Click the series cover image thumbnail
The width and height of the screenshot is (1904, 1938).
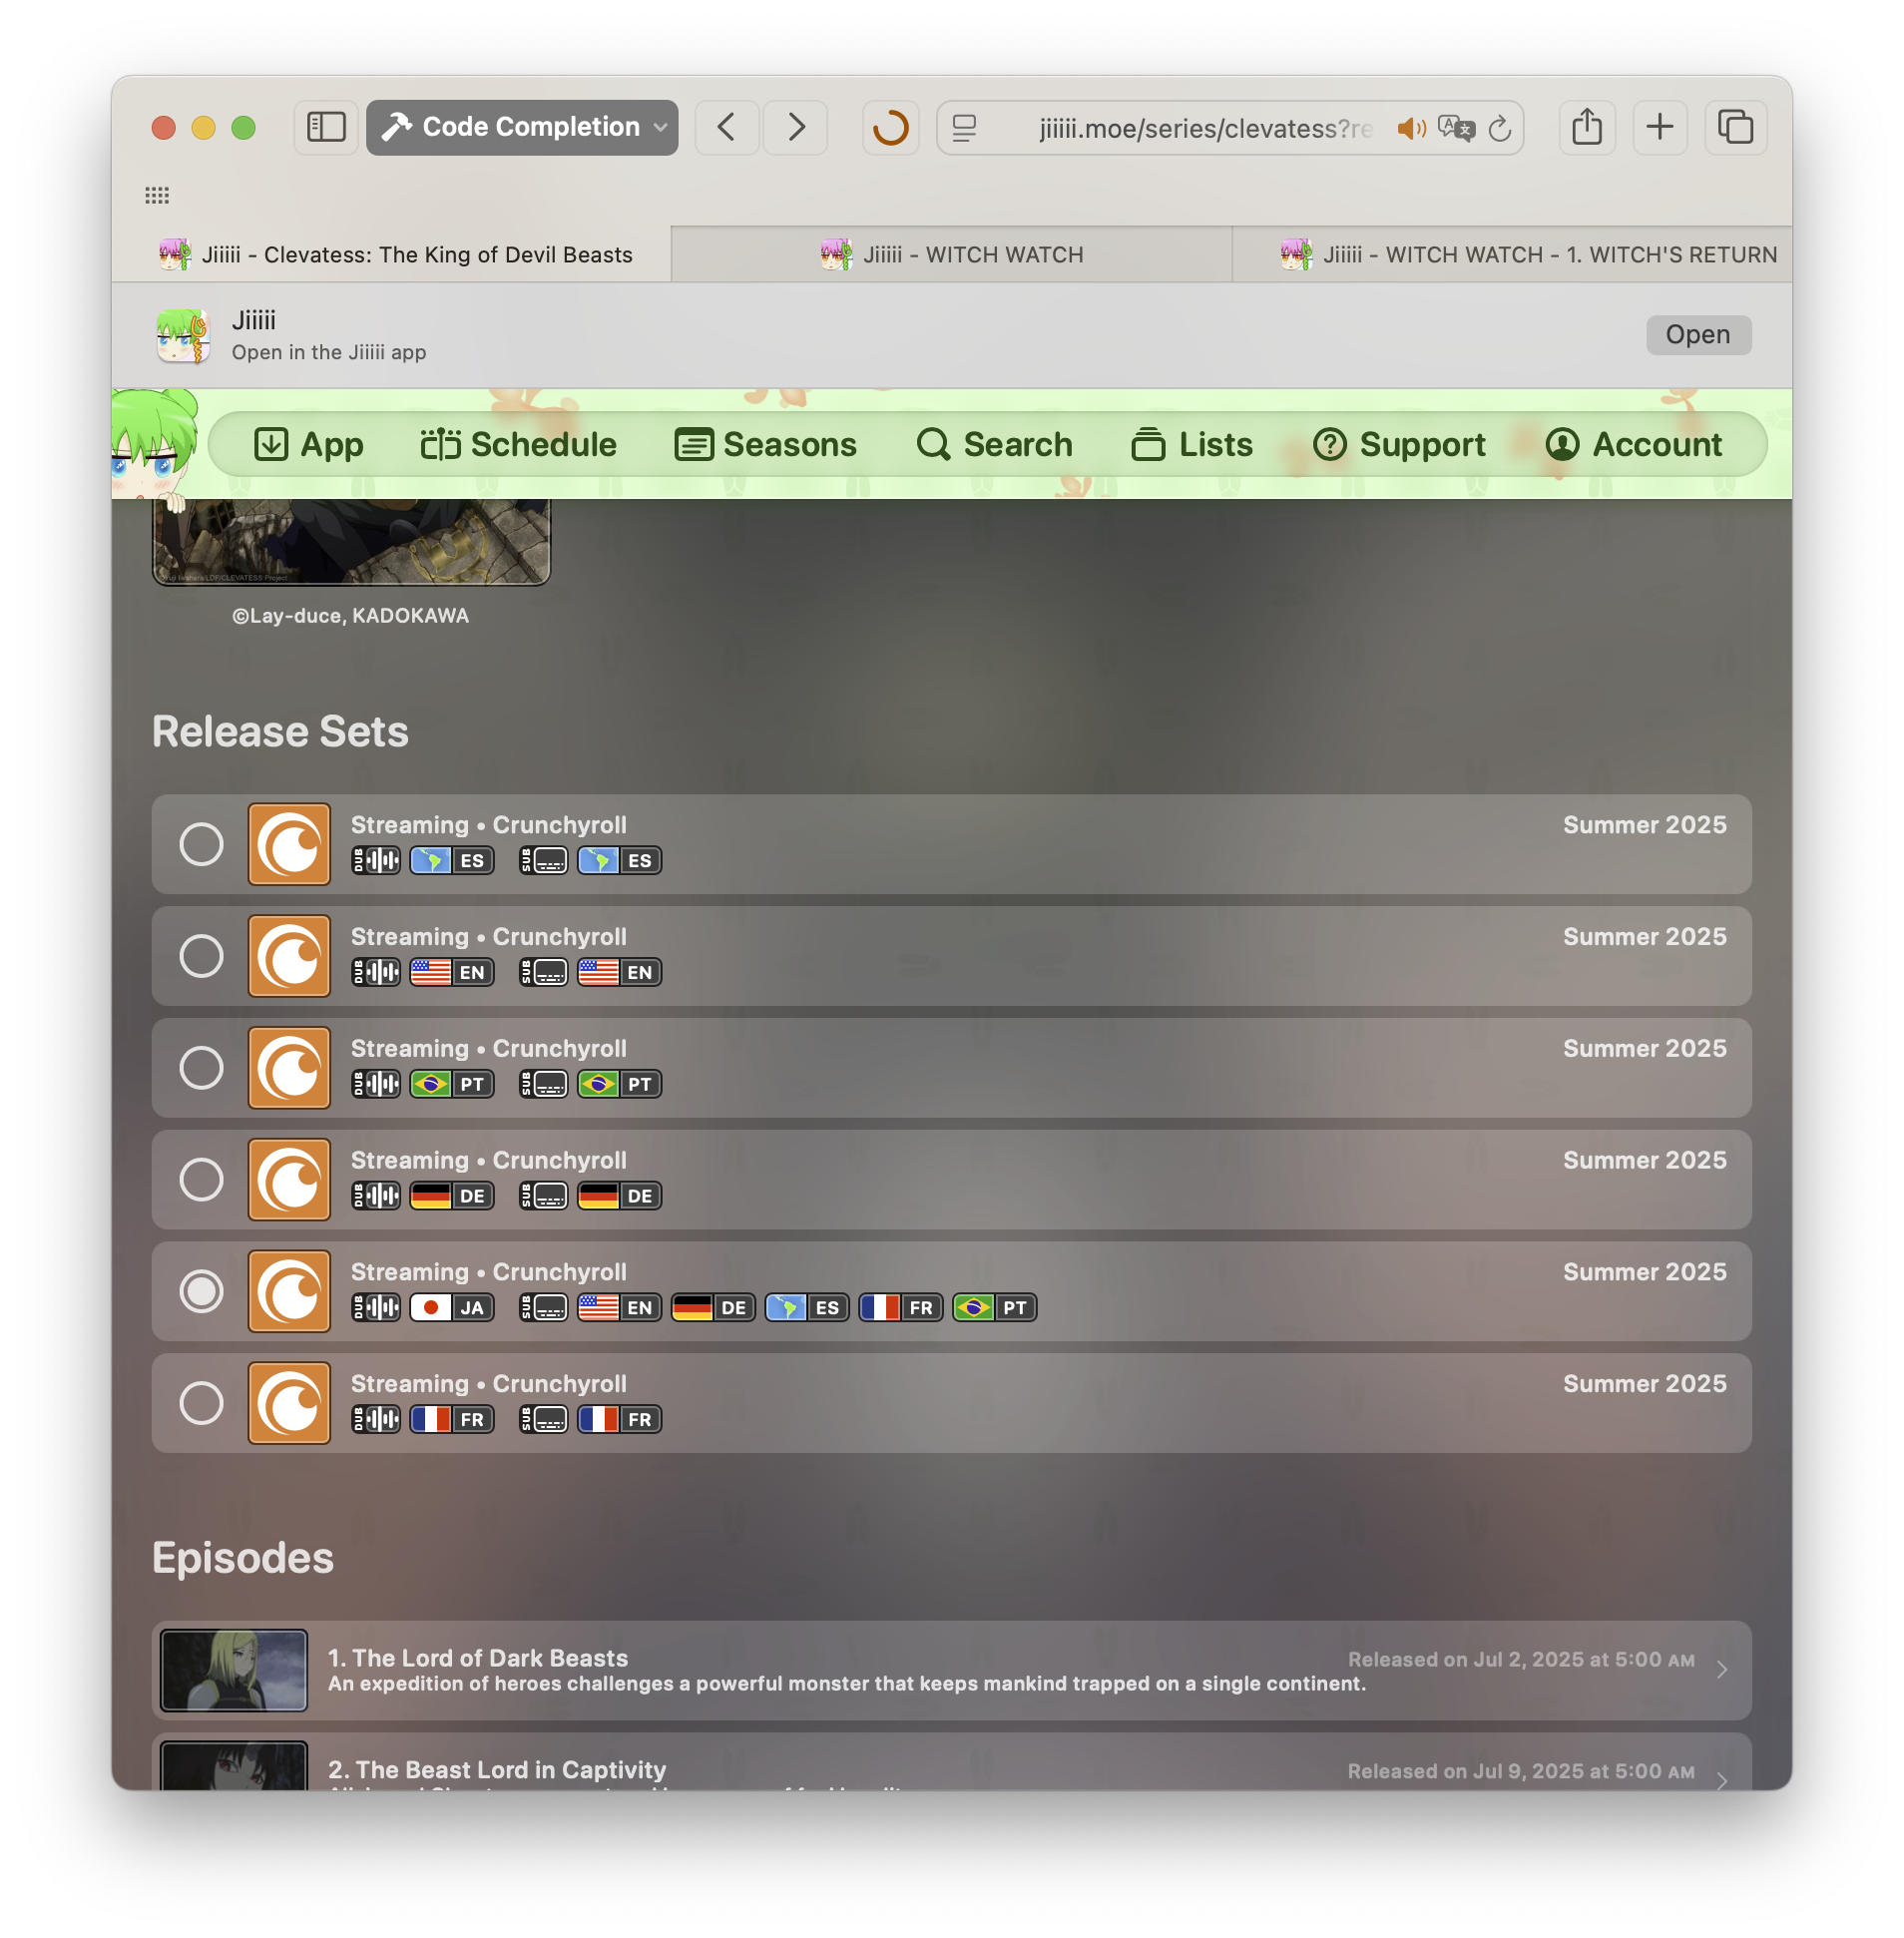coord(351,541)
